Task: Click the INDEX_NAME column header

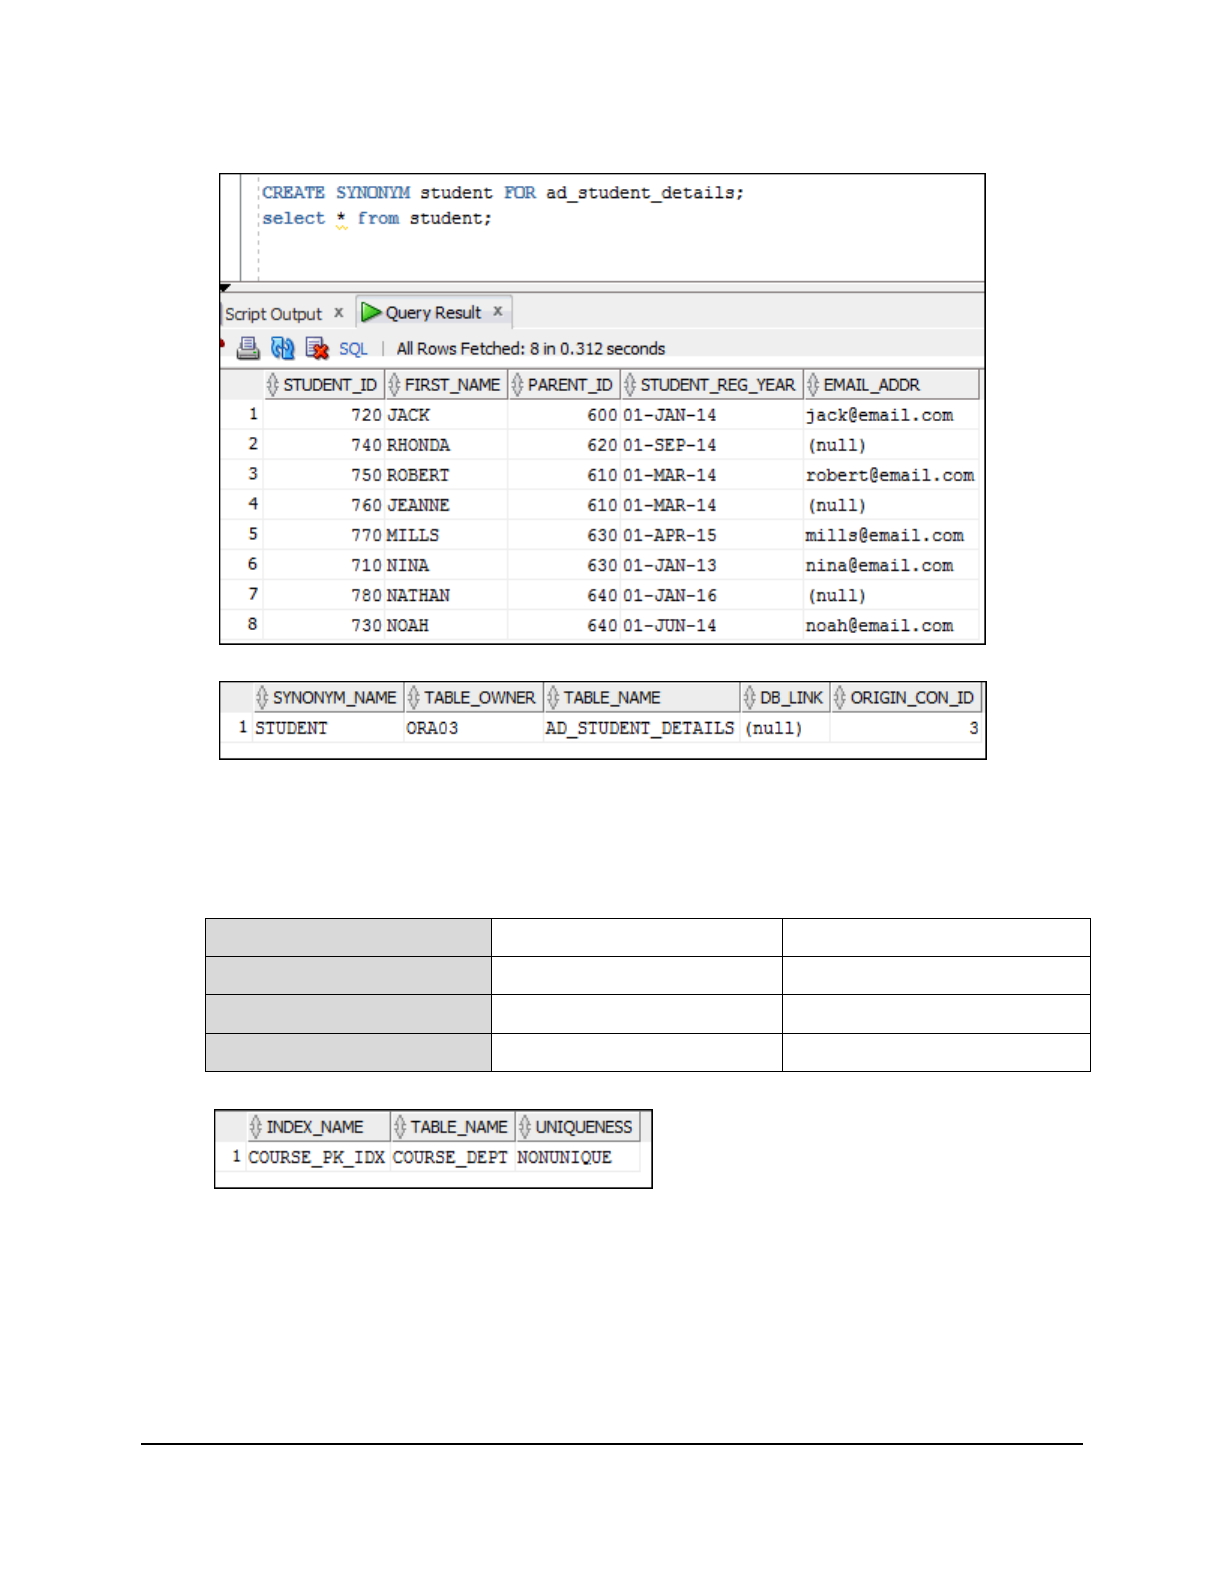Action: [x=318, y=1127]
